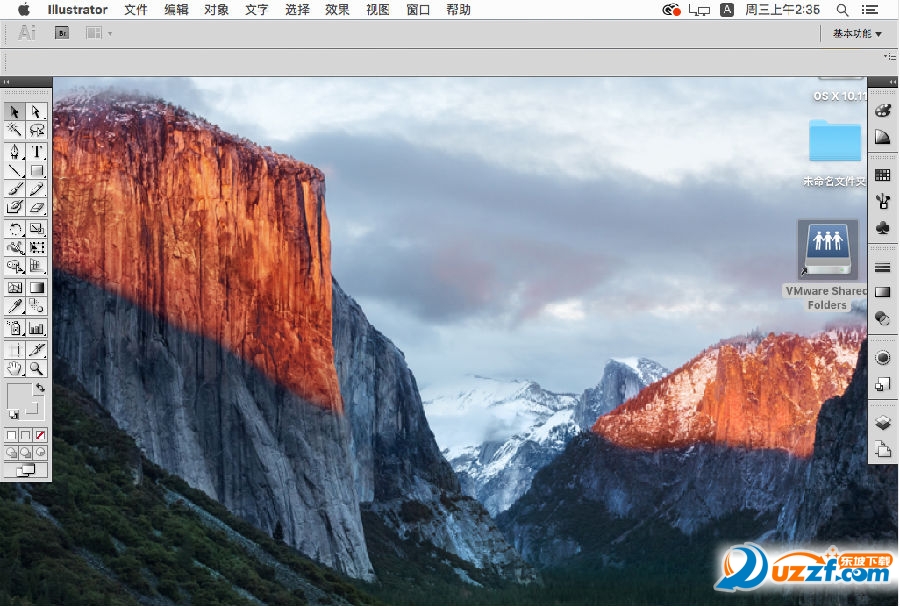Swap fill and stroke colors
900x606 pixels.
(40, 387)
